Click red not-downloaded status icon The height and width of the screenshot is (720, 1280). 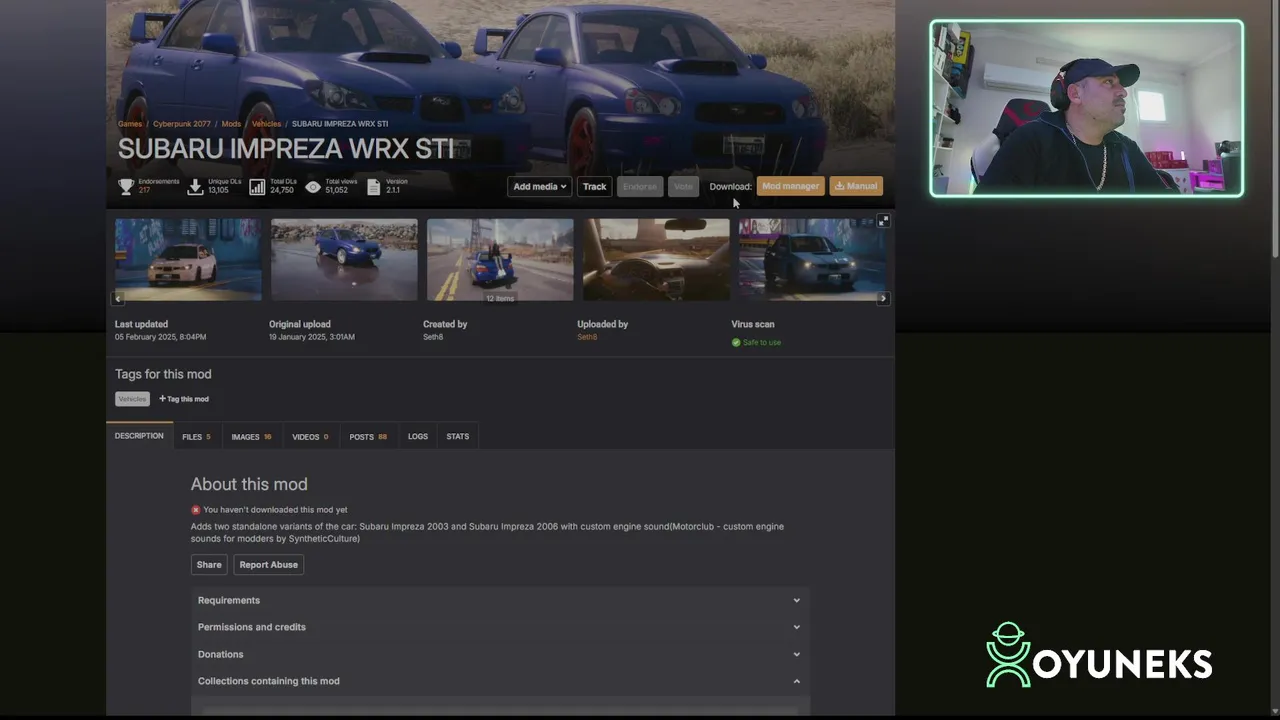tap(196, 510)
